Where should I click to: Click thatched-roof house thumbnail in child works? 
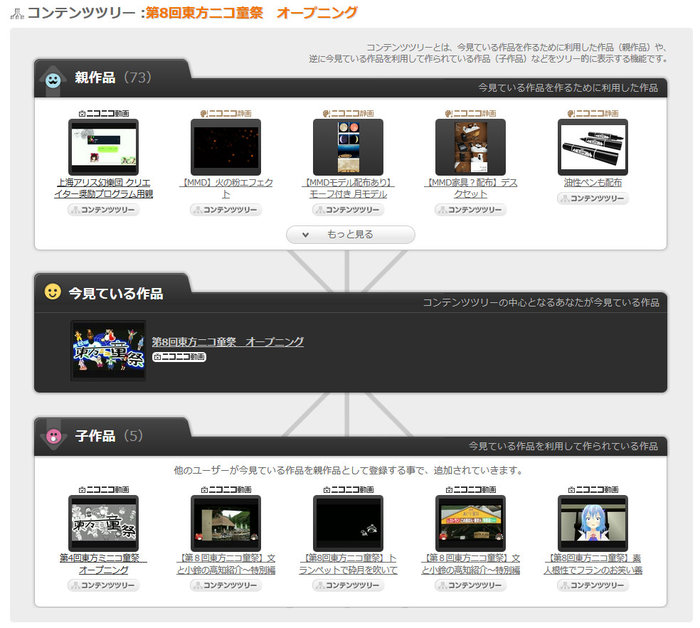pyautogui.click(x=226, y=523)
